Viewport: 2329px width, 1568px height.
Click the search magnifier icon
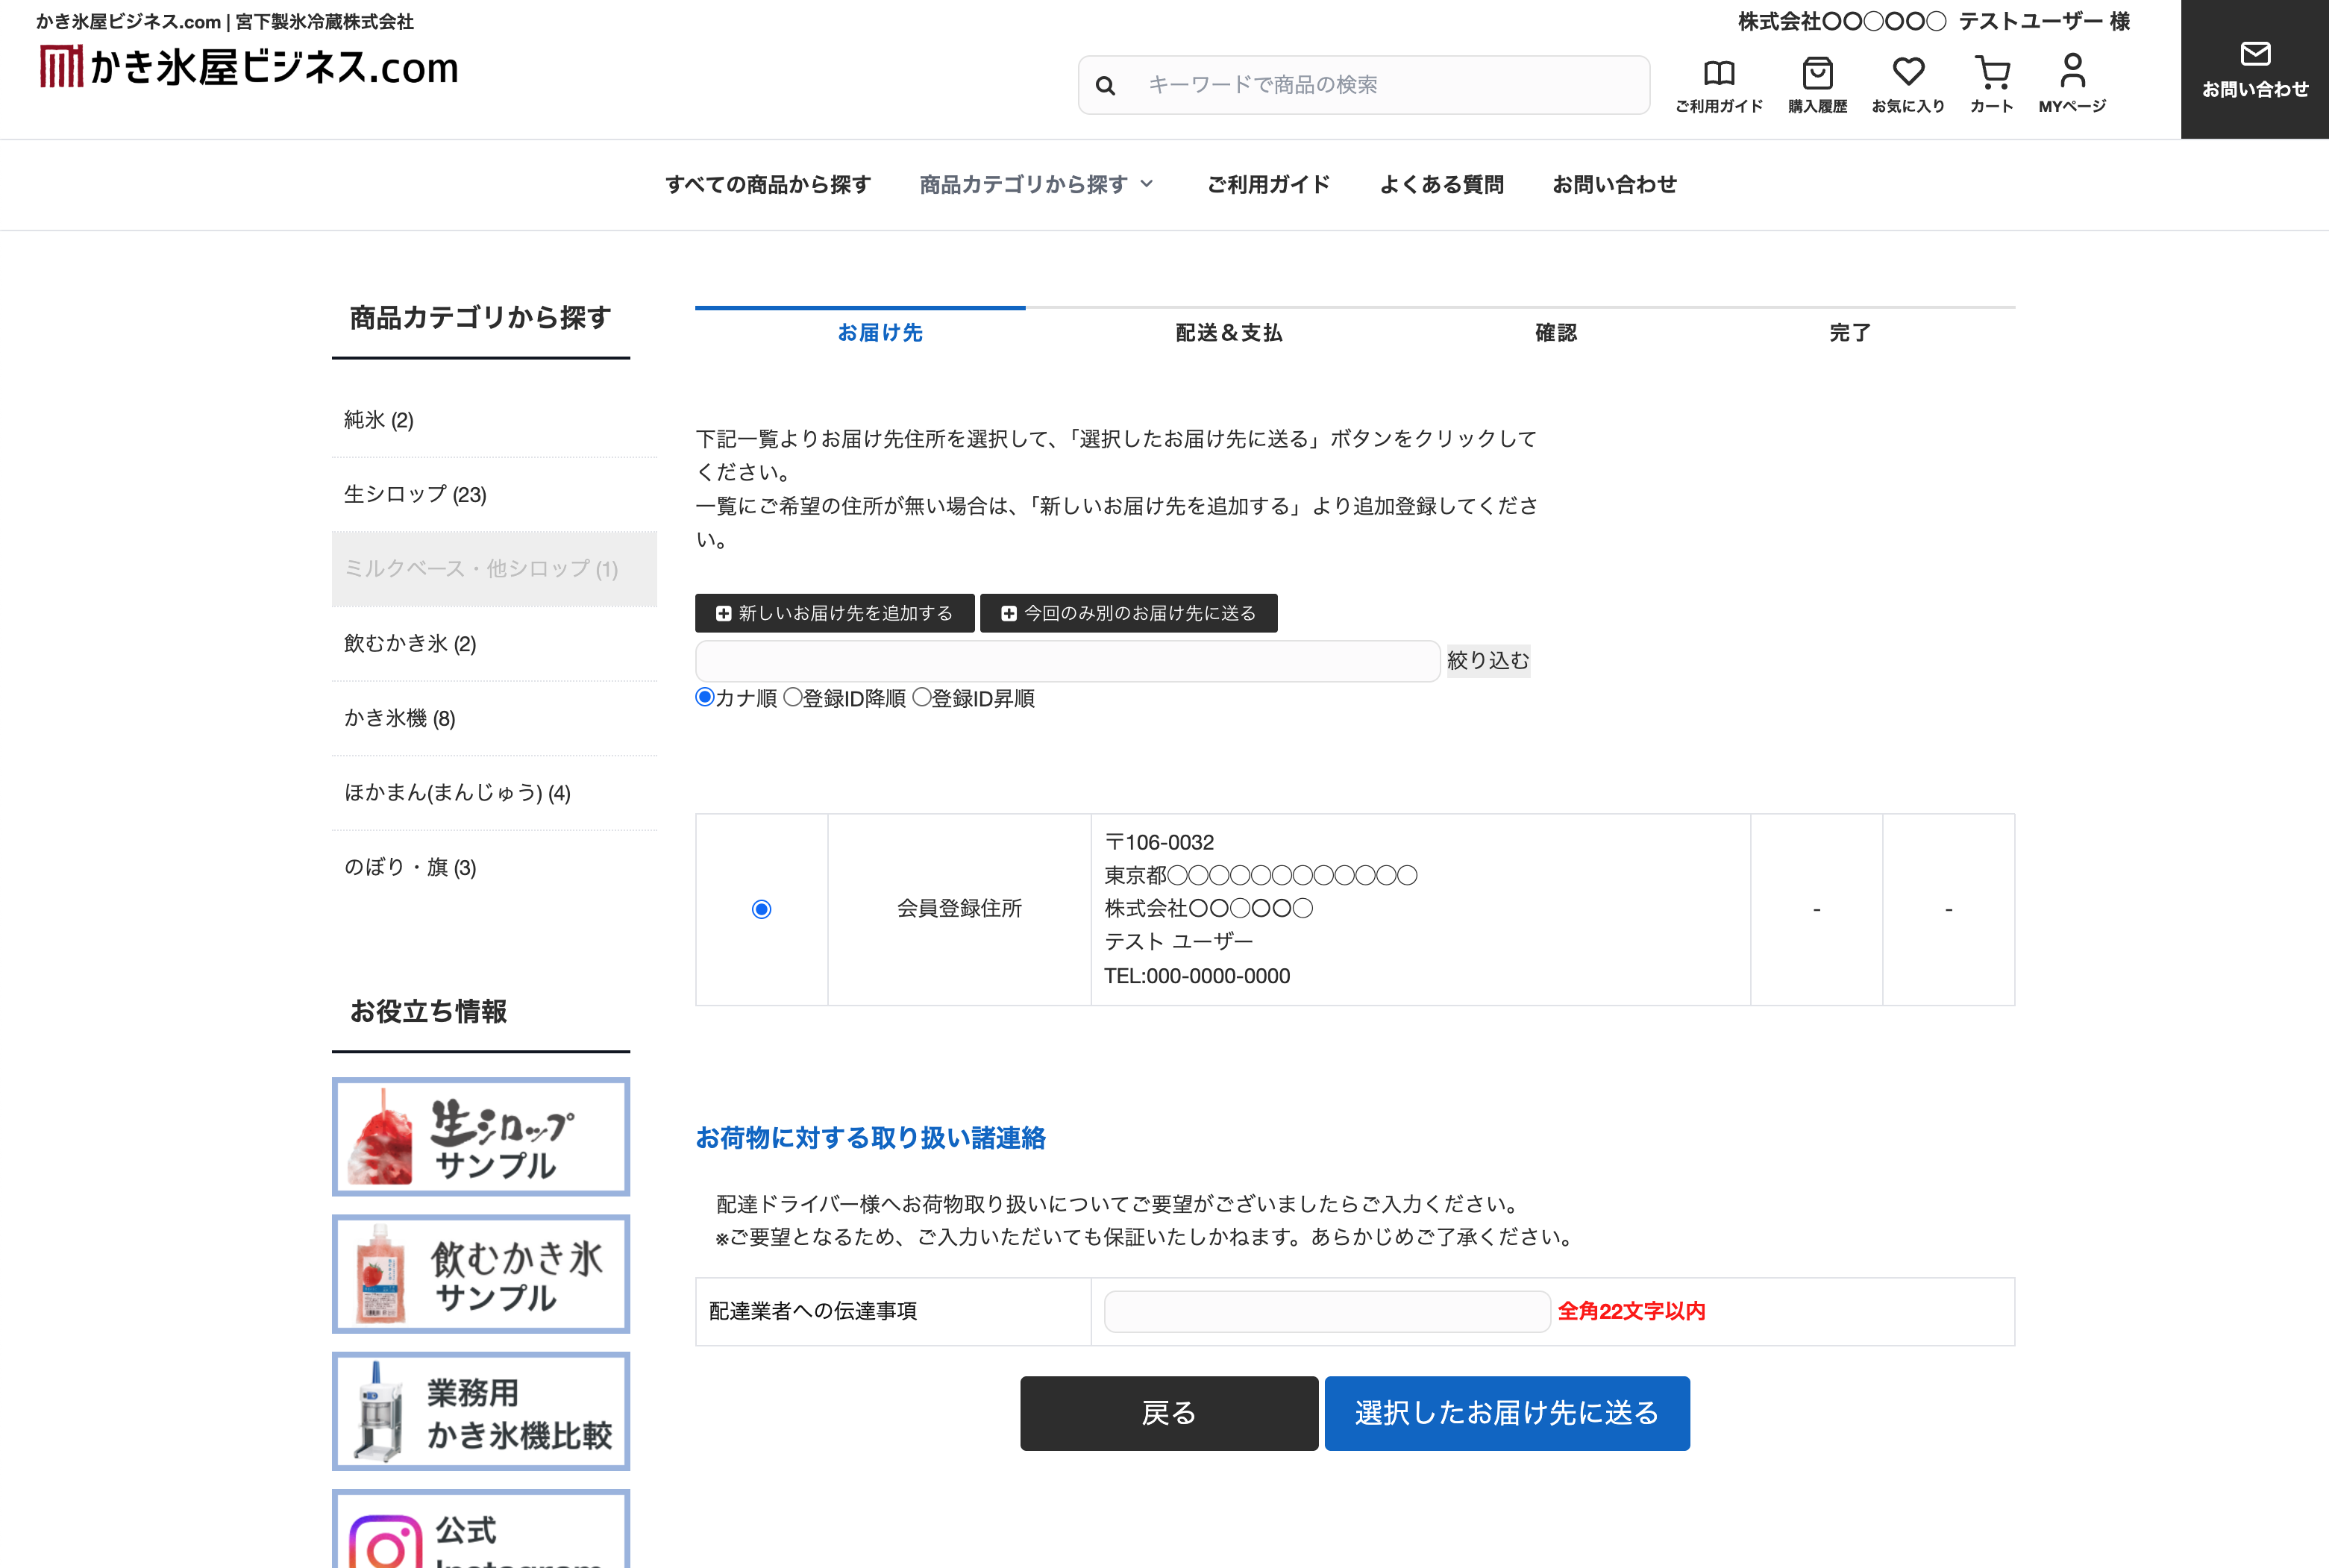click(1105, 86)
